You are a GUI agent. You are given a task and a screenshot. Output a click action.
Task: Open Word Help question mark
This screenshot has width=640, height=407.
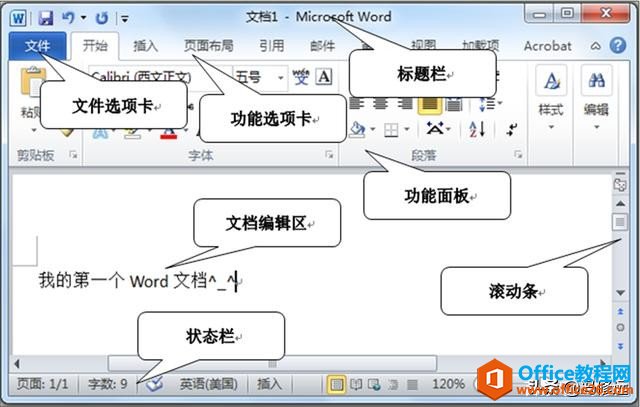pos(618,45)
